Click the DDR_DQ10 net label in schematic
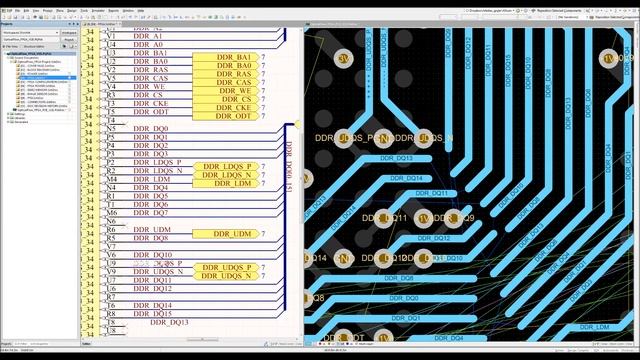Viewport: 640px width, 360px height. tap(153, 255)
